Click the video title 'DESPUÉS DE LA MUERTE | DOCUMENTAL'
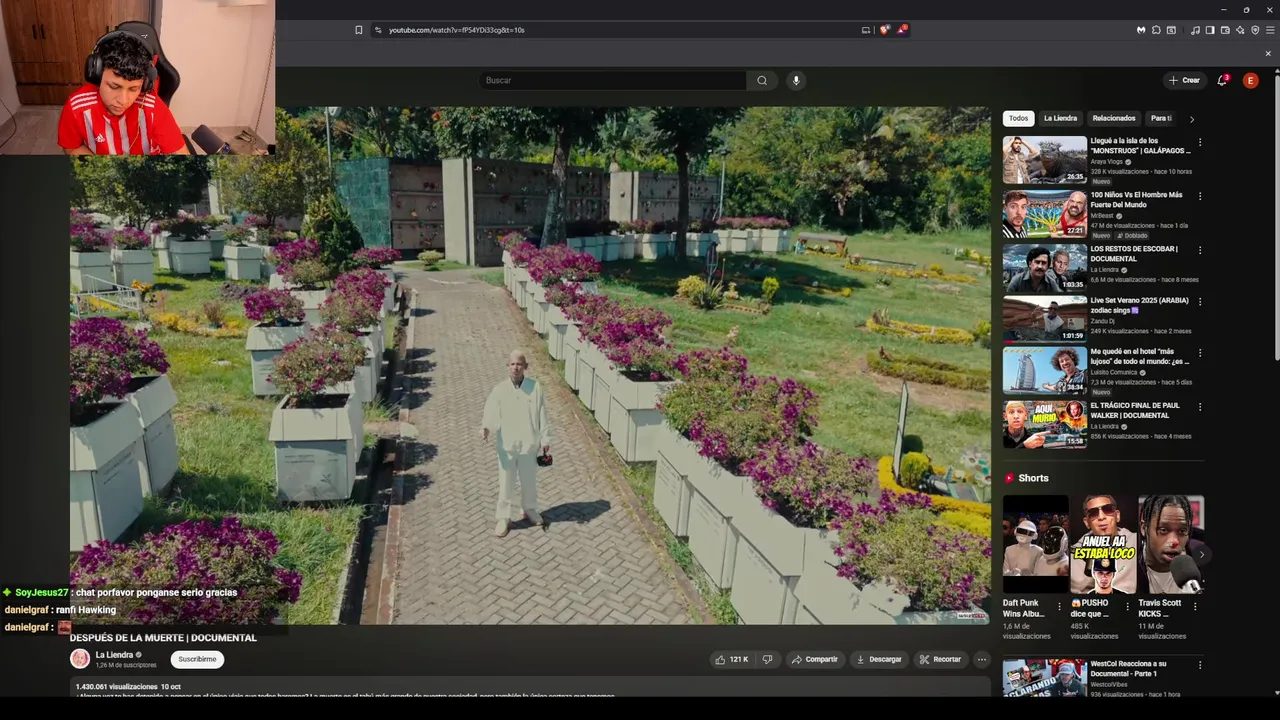 point(163,638)
